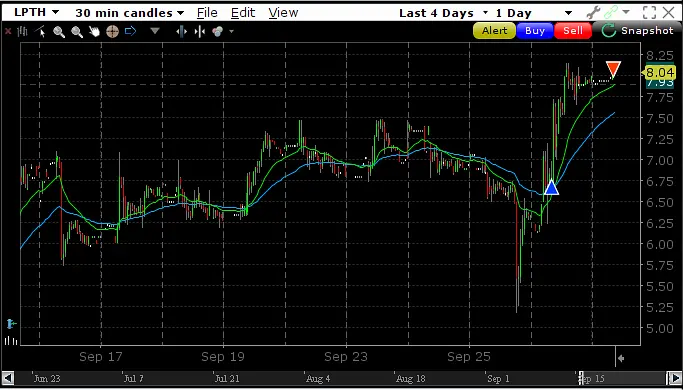
Task: Click the 8.25 price axis label
Action: pyautogui.click(x=660, y=56)
